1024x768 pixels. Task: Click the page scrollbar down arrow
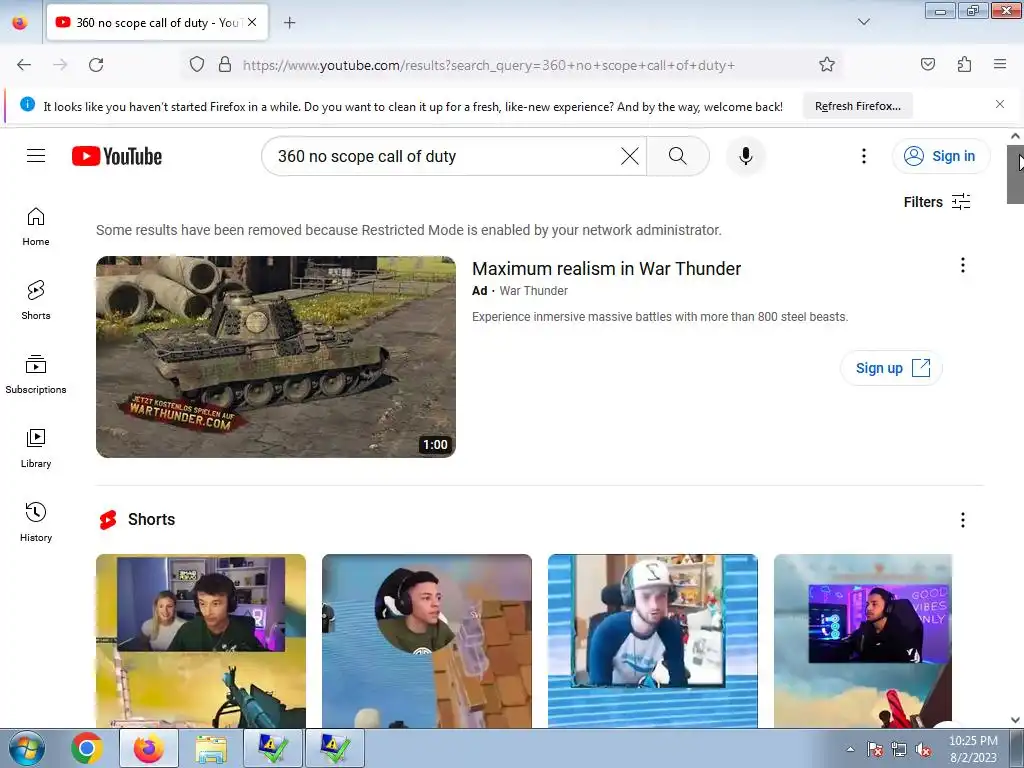[1015, 720]
